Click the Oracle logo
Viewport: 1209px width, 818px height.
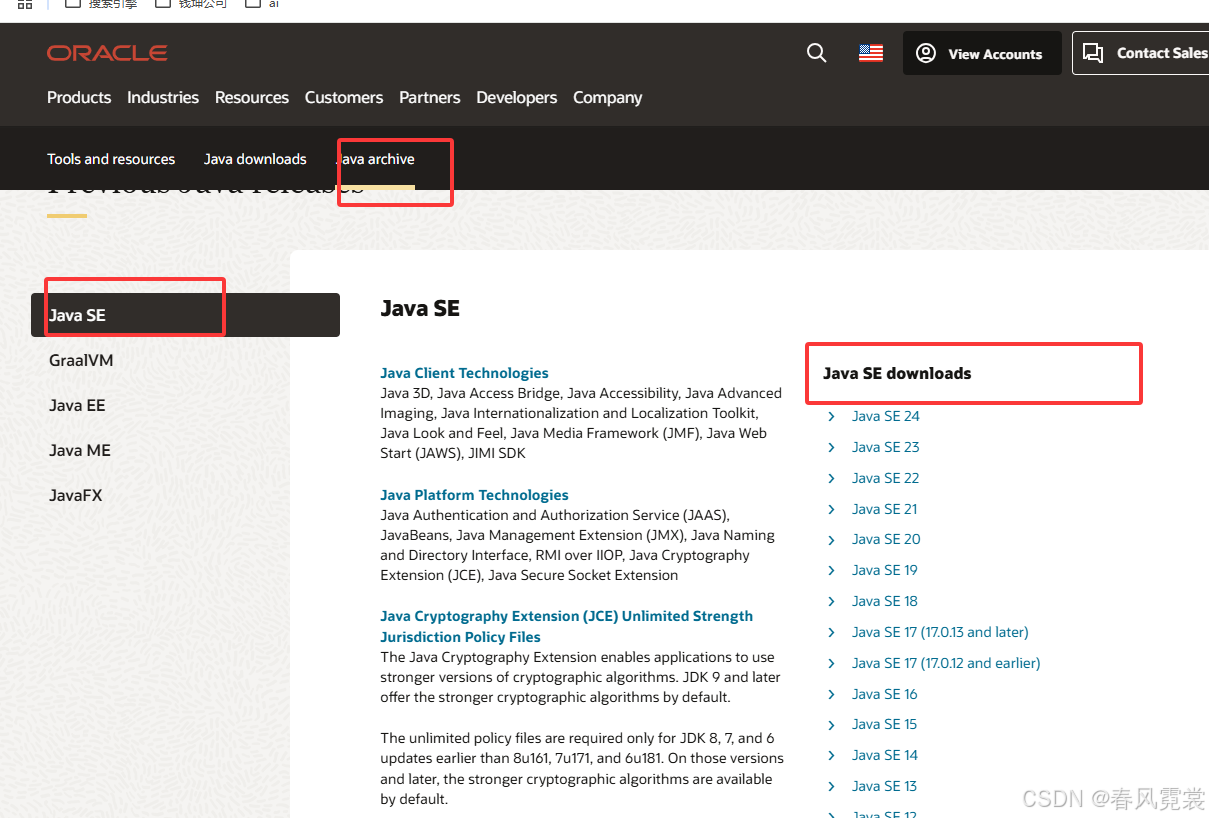(x=107, y=53)
